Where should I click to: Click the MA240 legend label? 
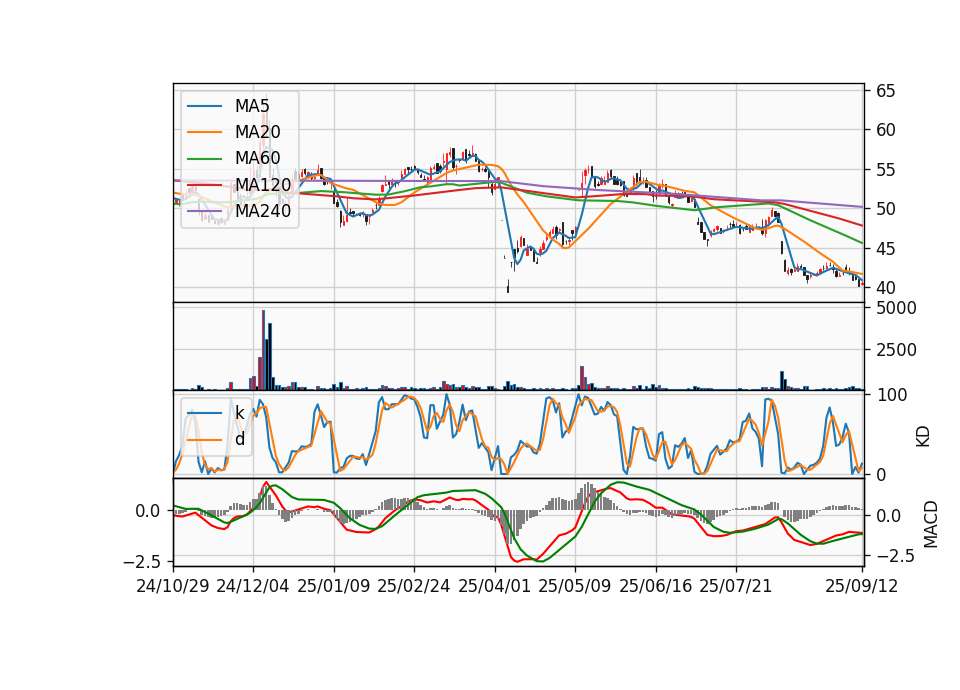[x=263, y=211]
